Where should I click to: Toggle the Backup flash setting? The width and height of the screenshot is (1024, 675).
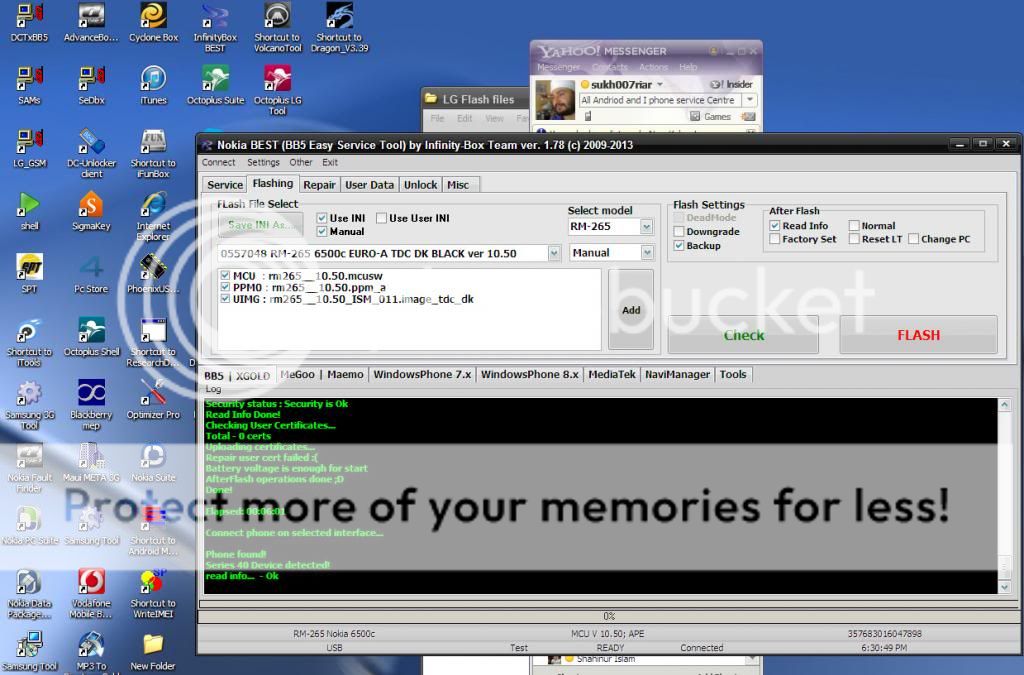click(679, 245)
